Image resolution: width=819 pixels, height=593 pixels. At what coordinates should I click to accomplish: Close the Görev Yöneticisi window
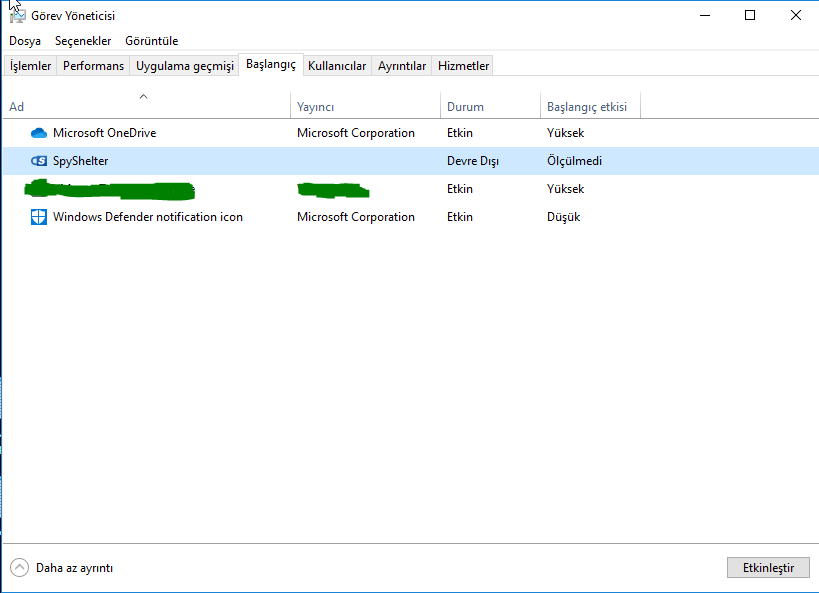(x=795, y=15)
